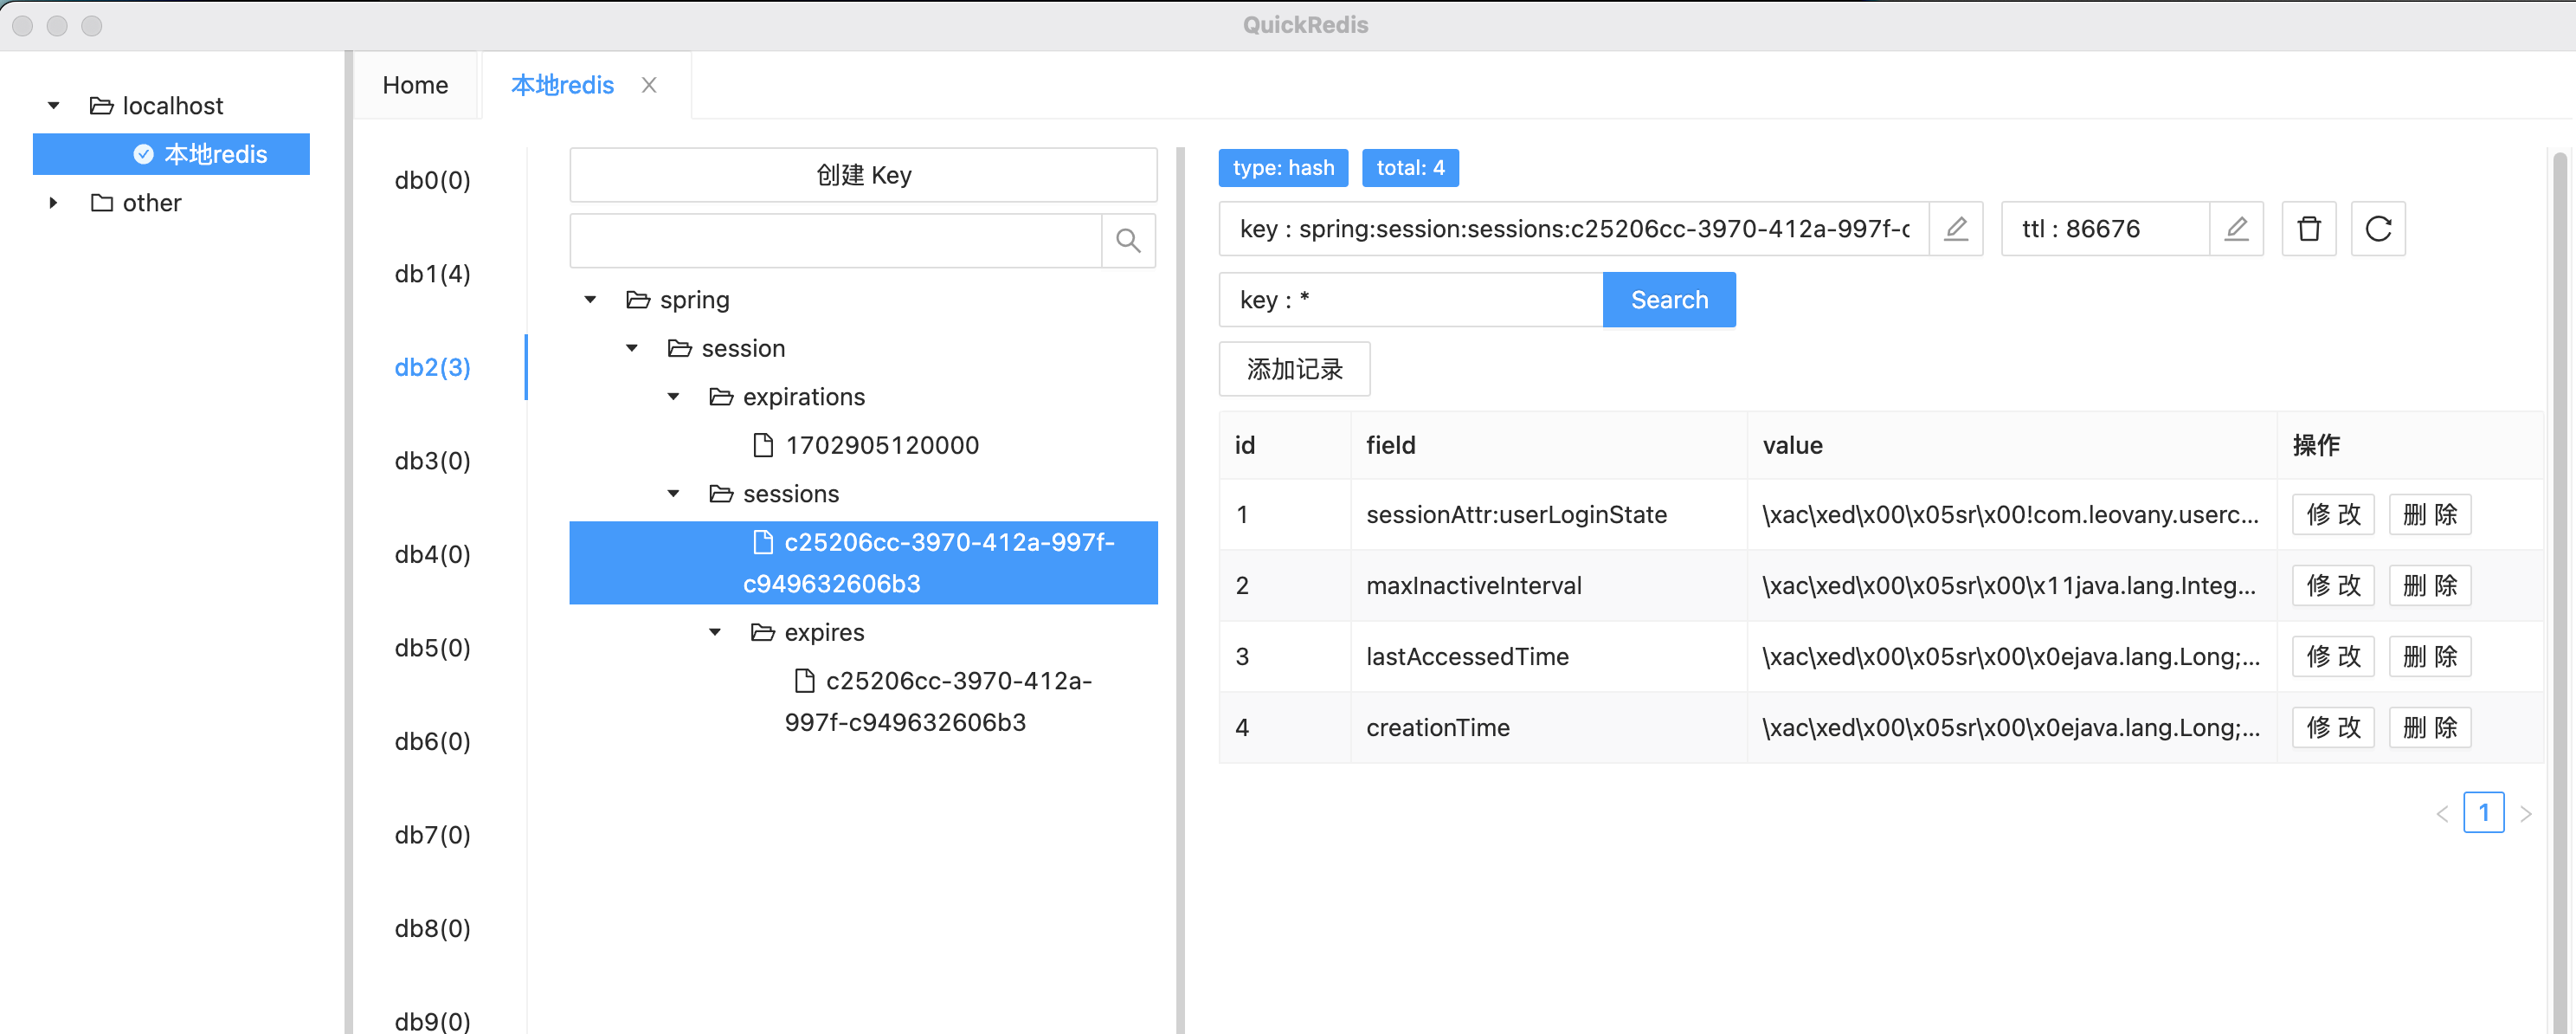The image size is (2576, 1034).
Task: Click file icon of expires c25206cc key
Action: [x=804, y=681]
